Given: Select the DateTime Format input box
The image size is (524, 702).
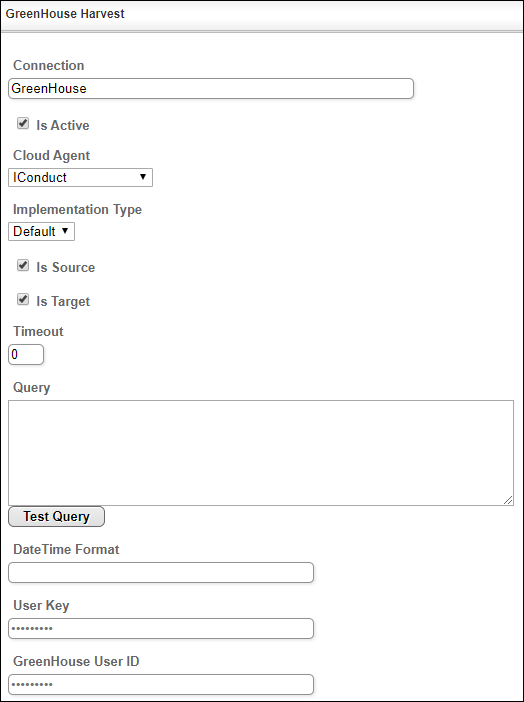Looking at the screenshot, I should coord(161,573).
